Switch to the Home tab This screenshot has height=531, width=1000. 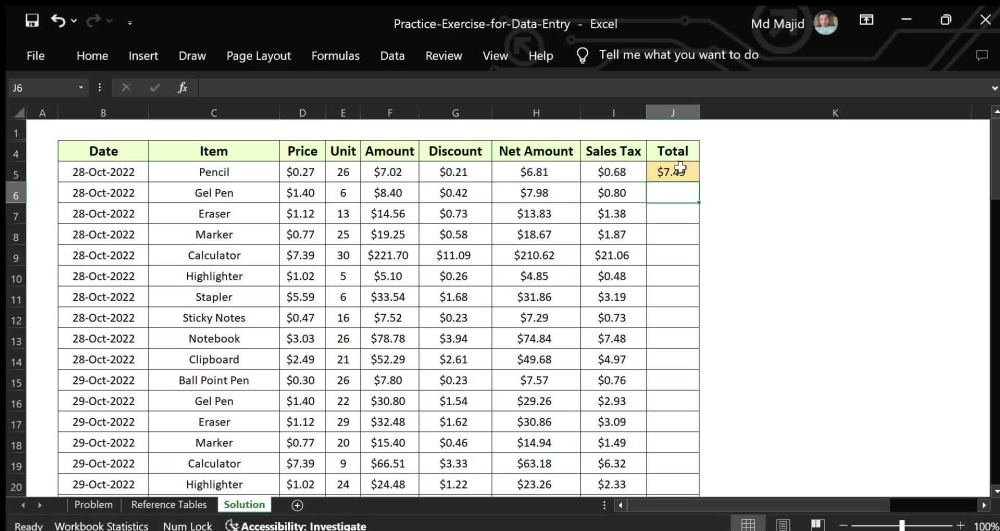[92, 56]
